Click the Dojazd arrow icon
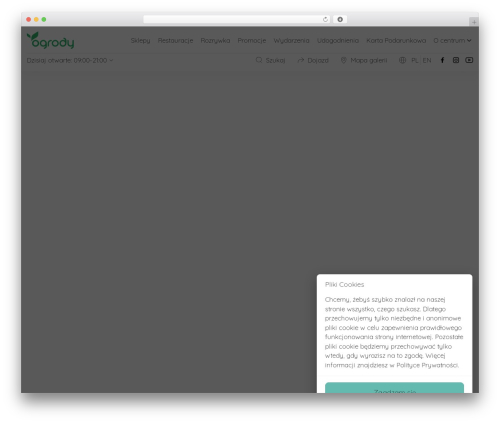Viewport: 500px width, 423px height. point(301,60)
